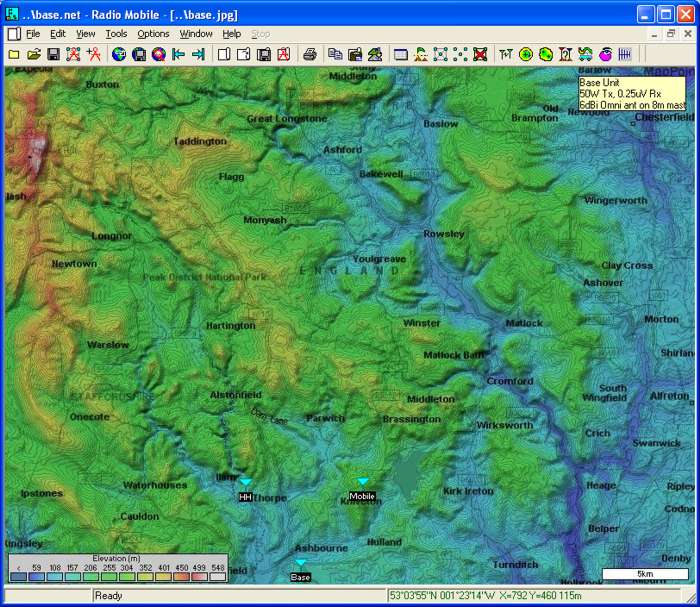The height and width of the screenshot is (607, 700).
Task: Click the magenta ball with eye icon
Action: [x=605, y=54]
